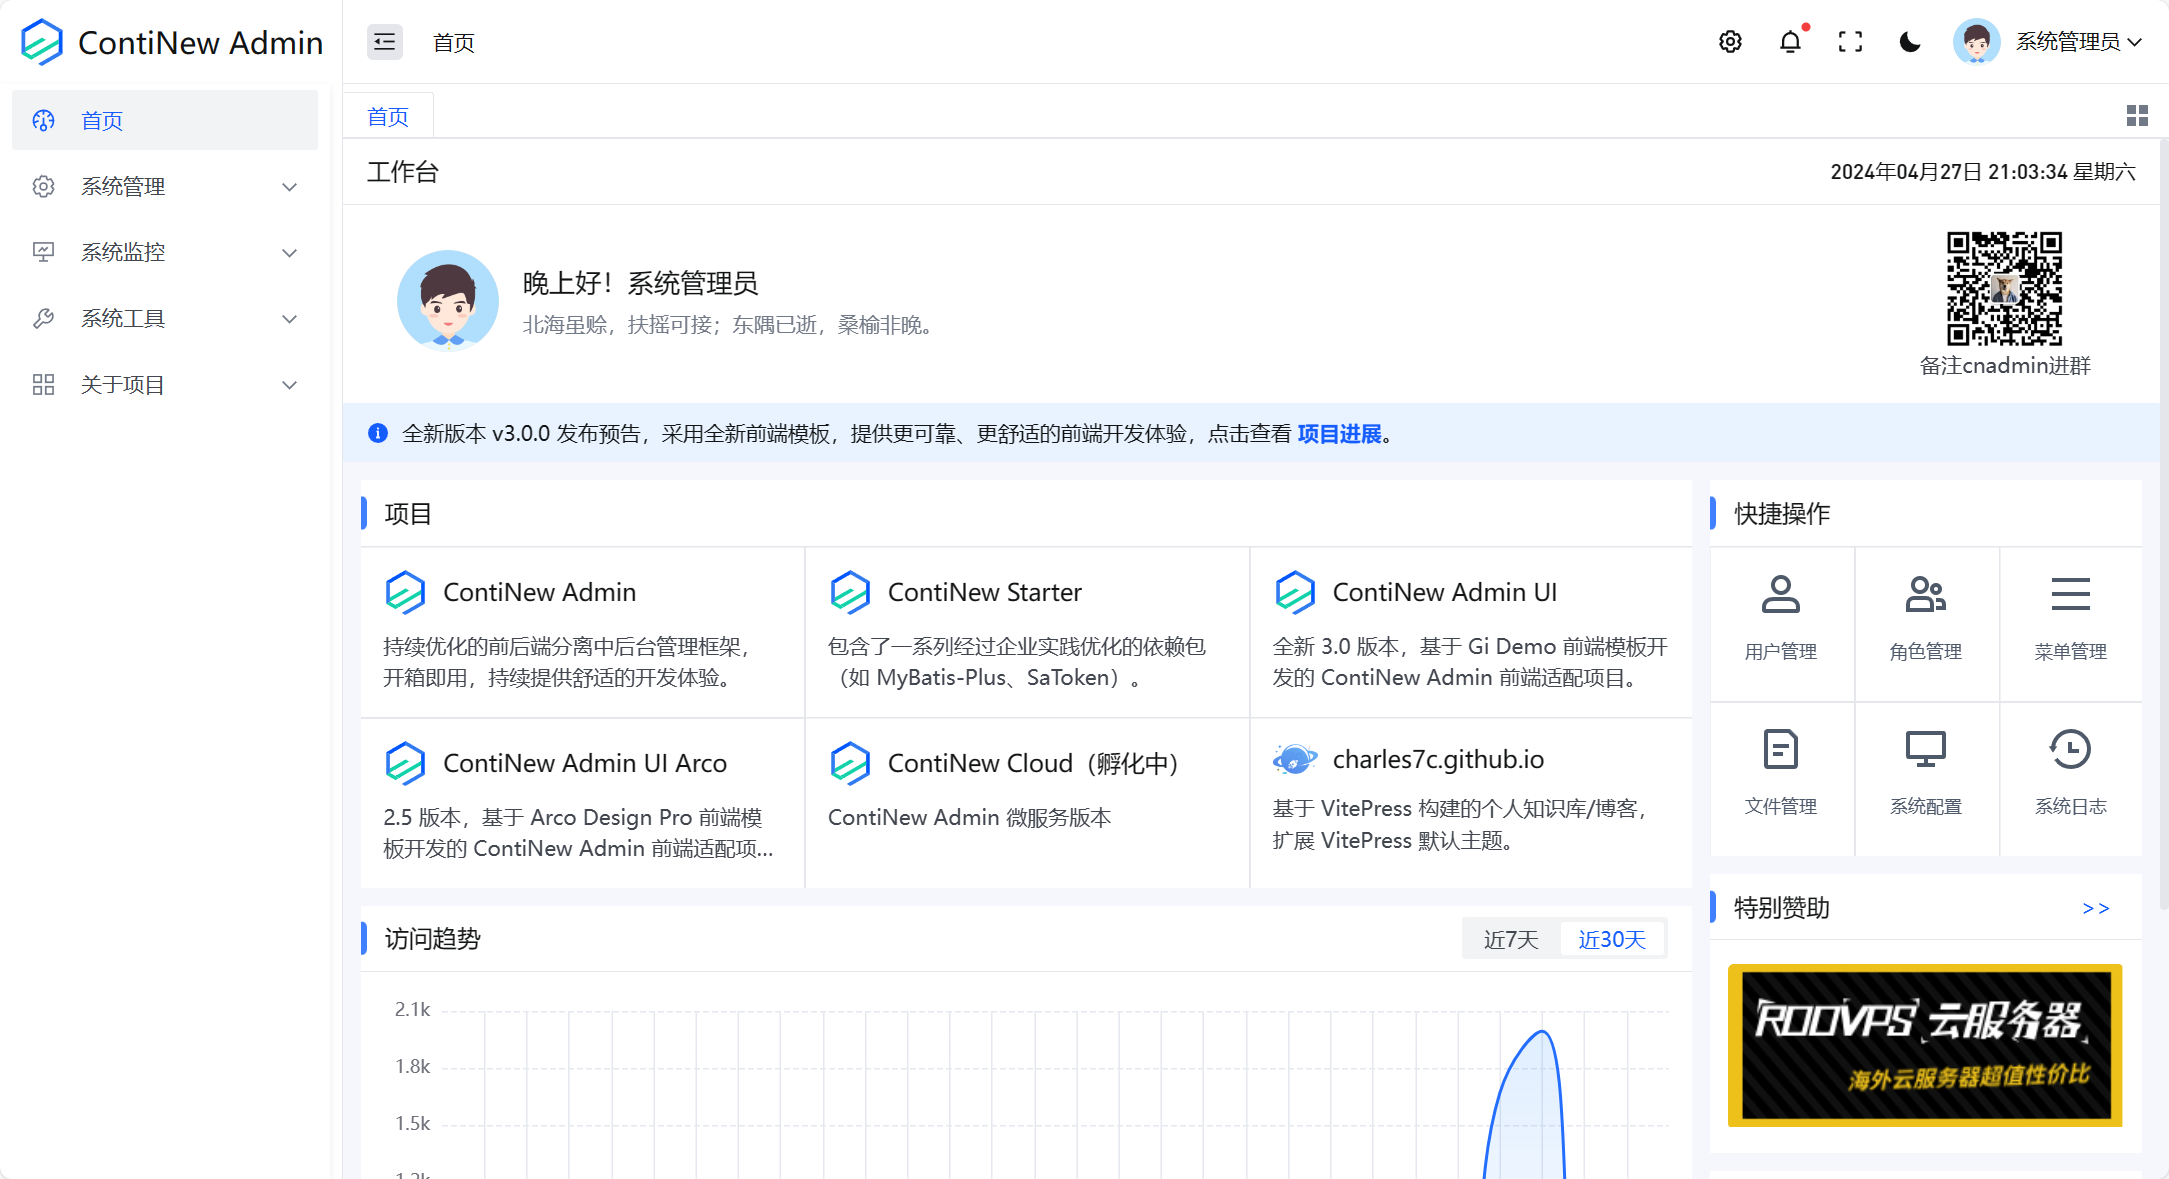Open the 特别赞助 >> link
The height and width of the screenshot is (1179, 2169).
tap(2095, 907)
